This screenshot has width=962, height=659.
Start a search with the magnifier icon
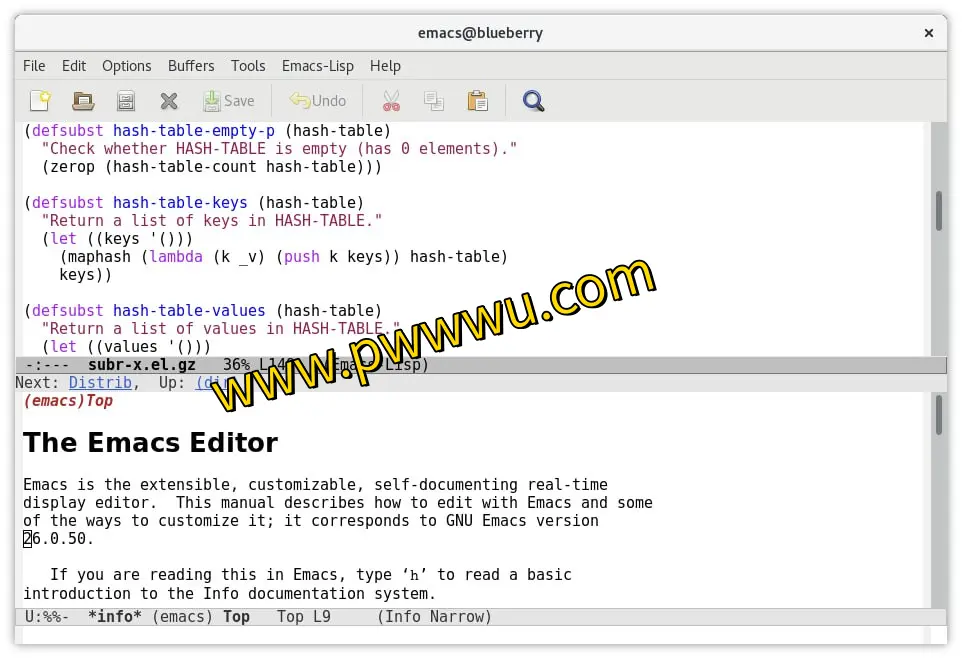[533, 100]
